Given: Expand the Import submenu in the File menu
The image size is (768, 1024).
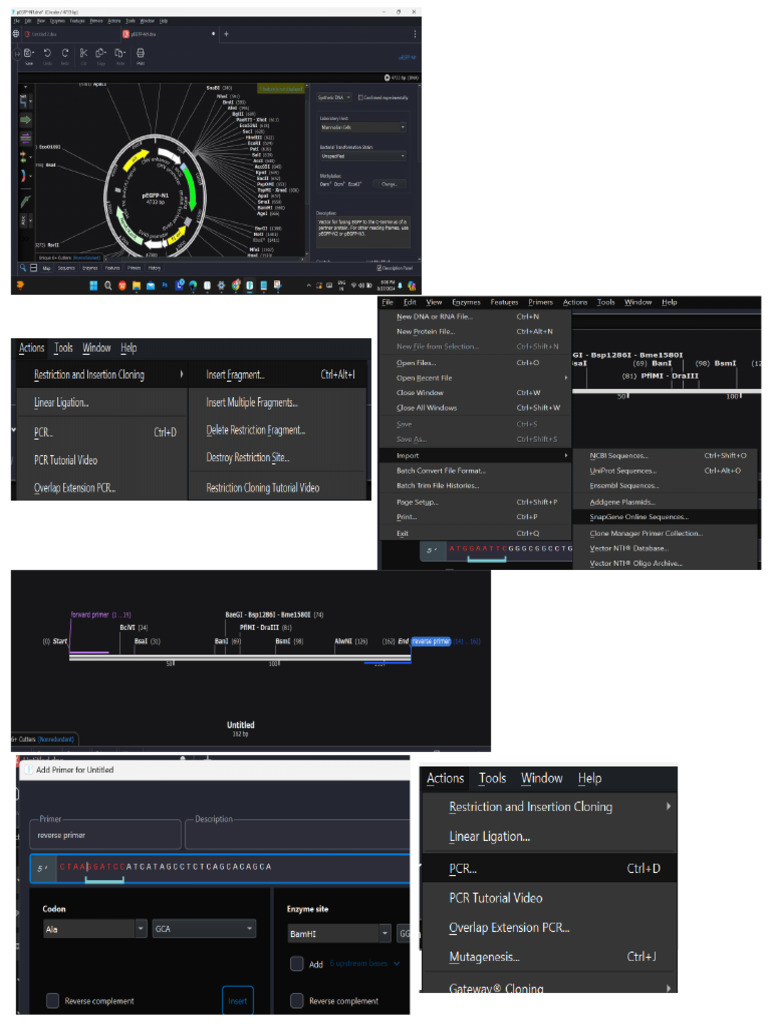Looking at the screenshot, I should click(x=475, y=455).
